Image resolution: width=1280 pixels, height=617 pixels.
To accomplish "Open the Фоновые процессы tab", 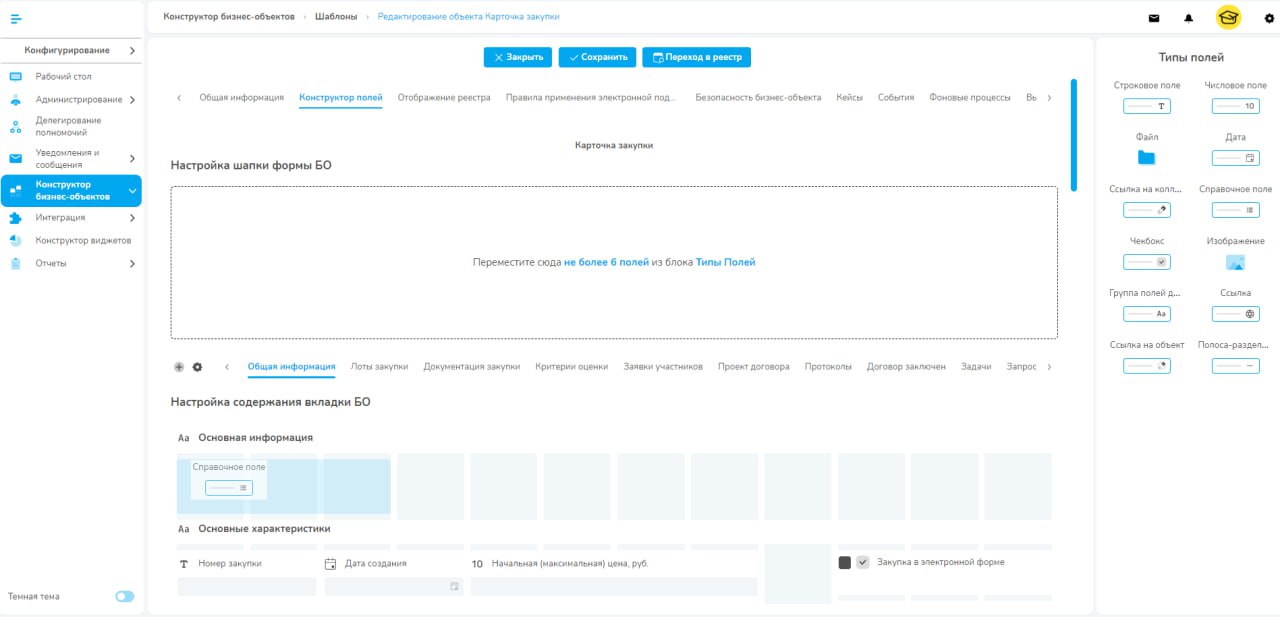I will click(970, 97).
